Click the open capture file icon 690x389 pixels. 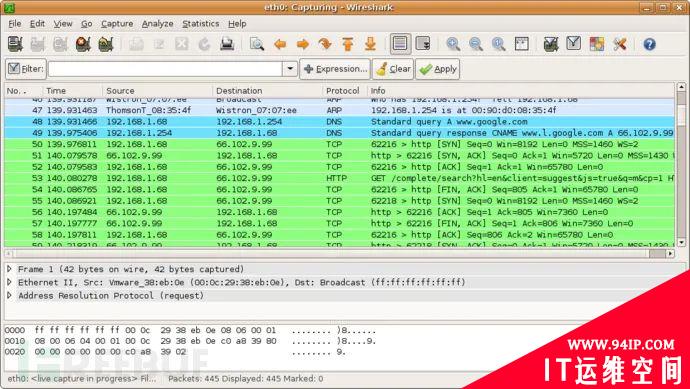(136, 44)
